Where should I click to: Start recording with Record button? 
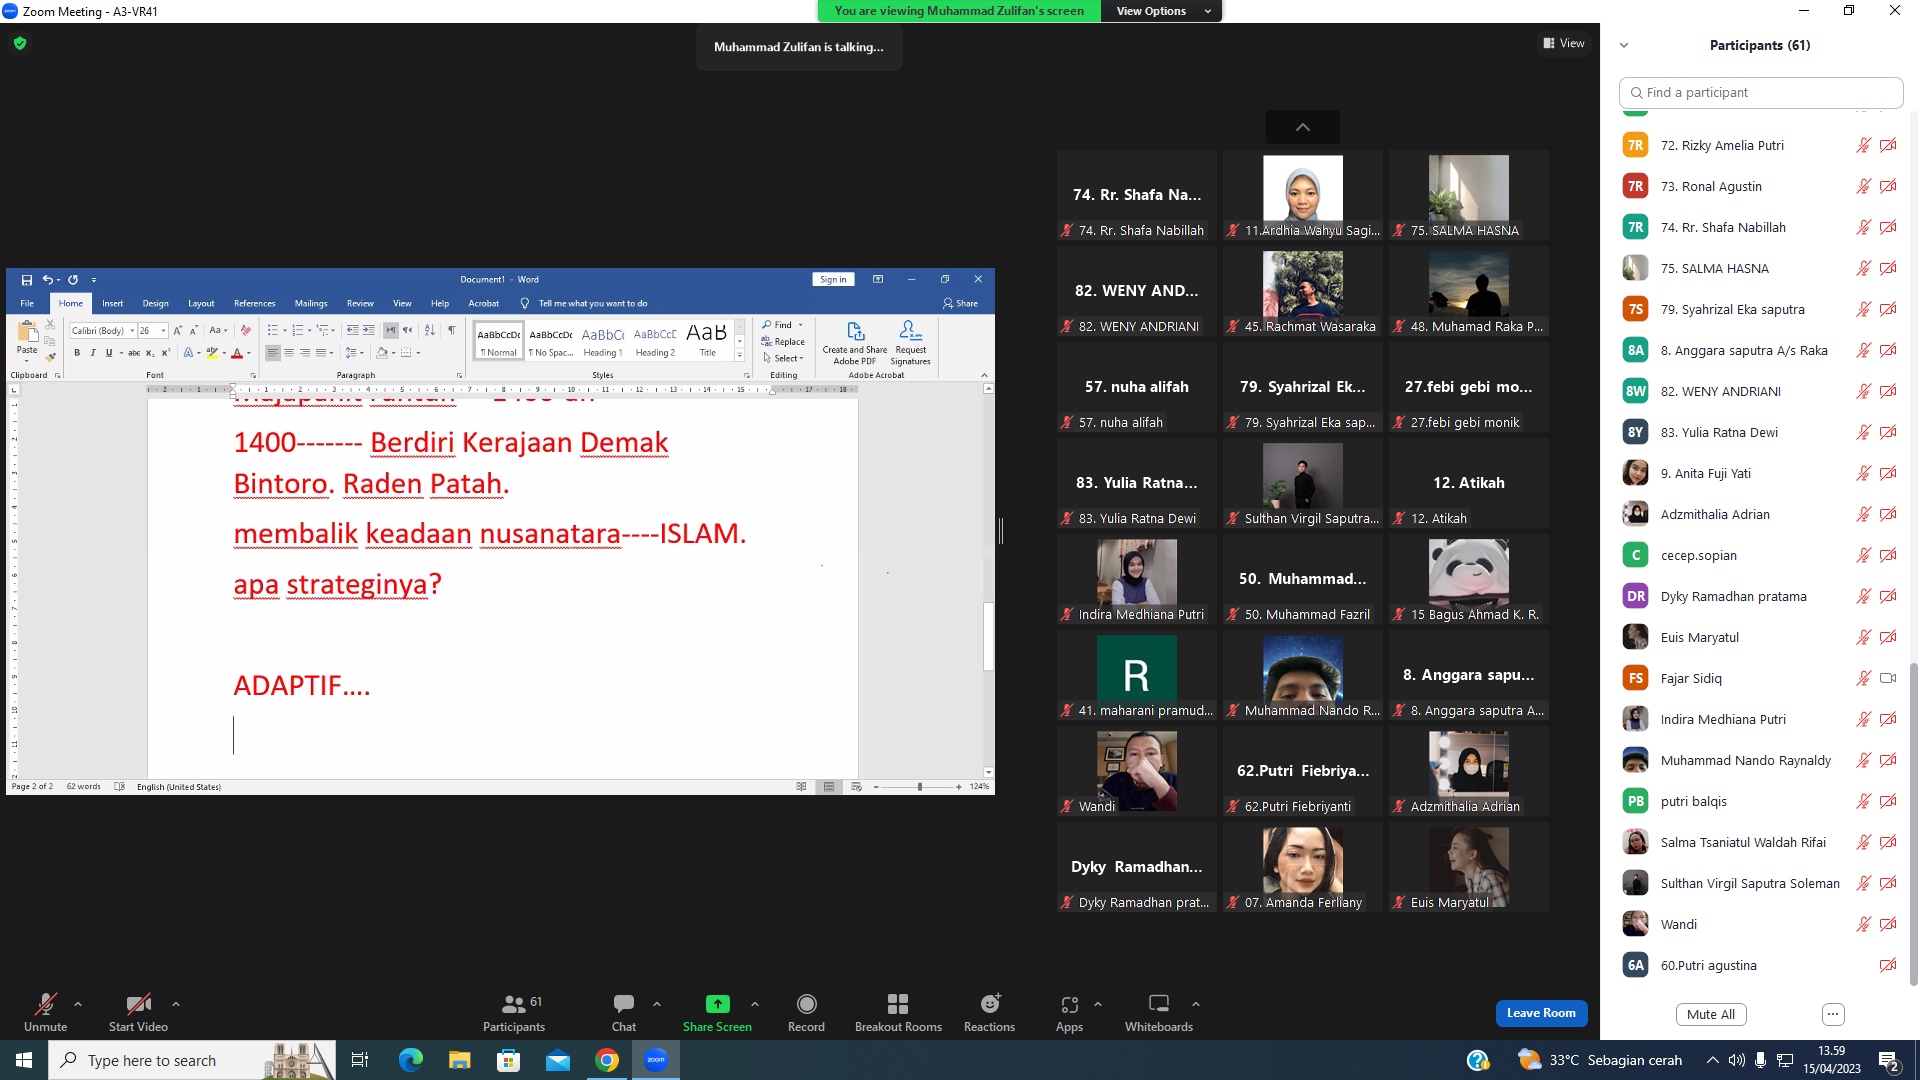point(806,1012)
